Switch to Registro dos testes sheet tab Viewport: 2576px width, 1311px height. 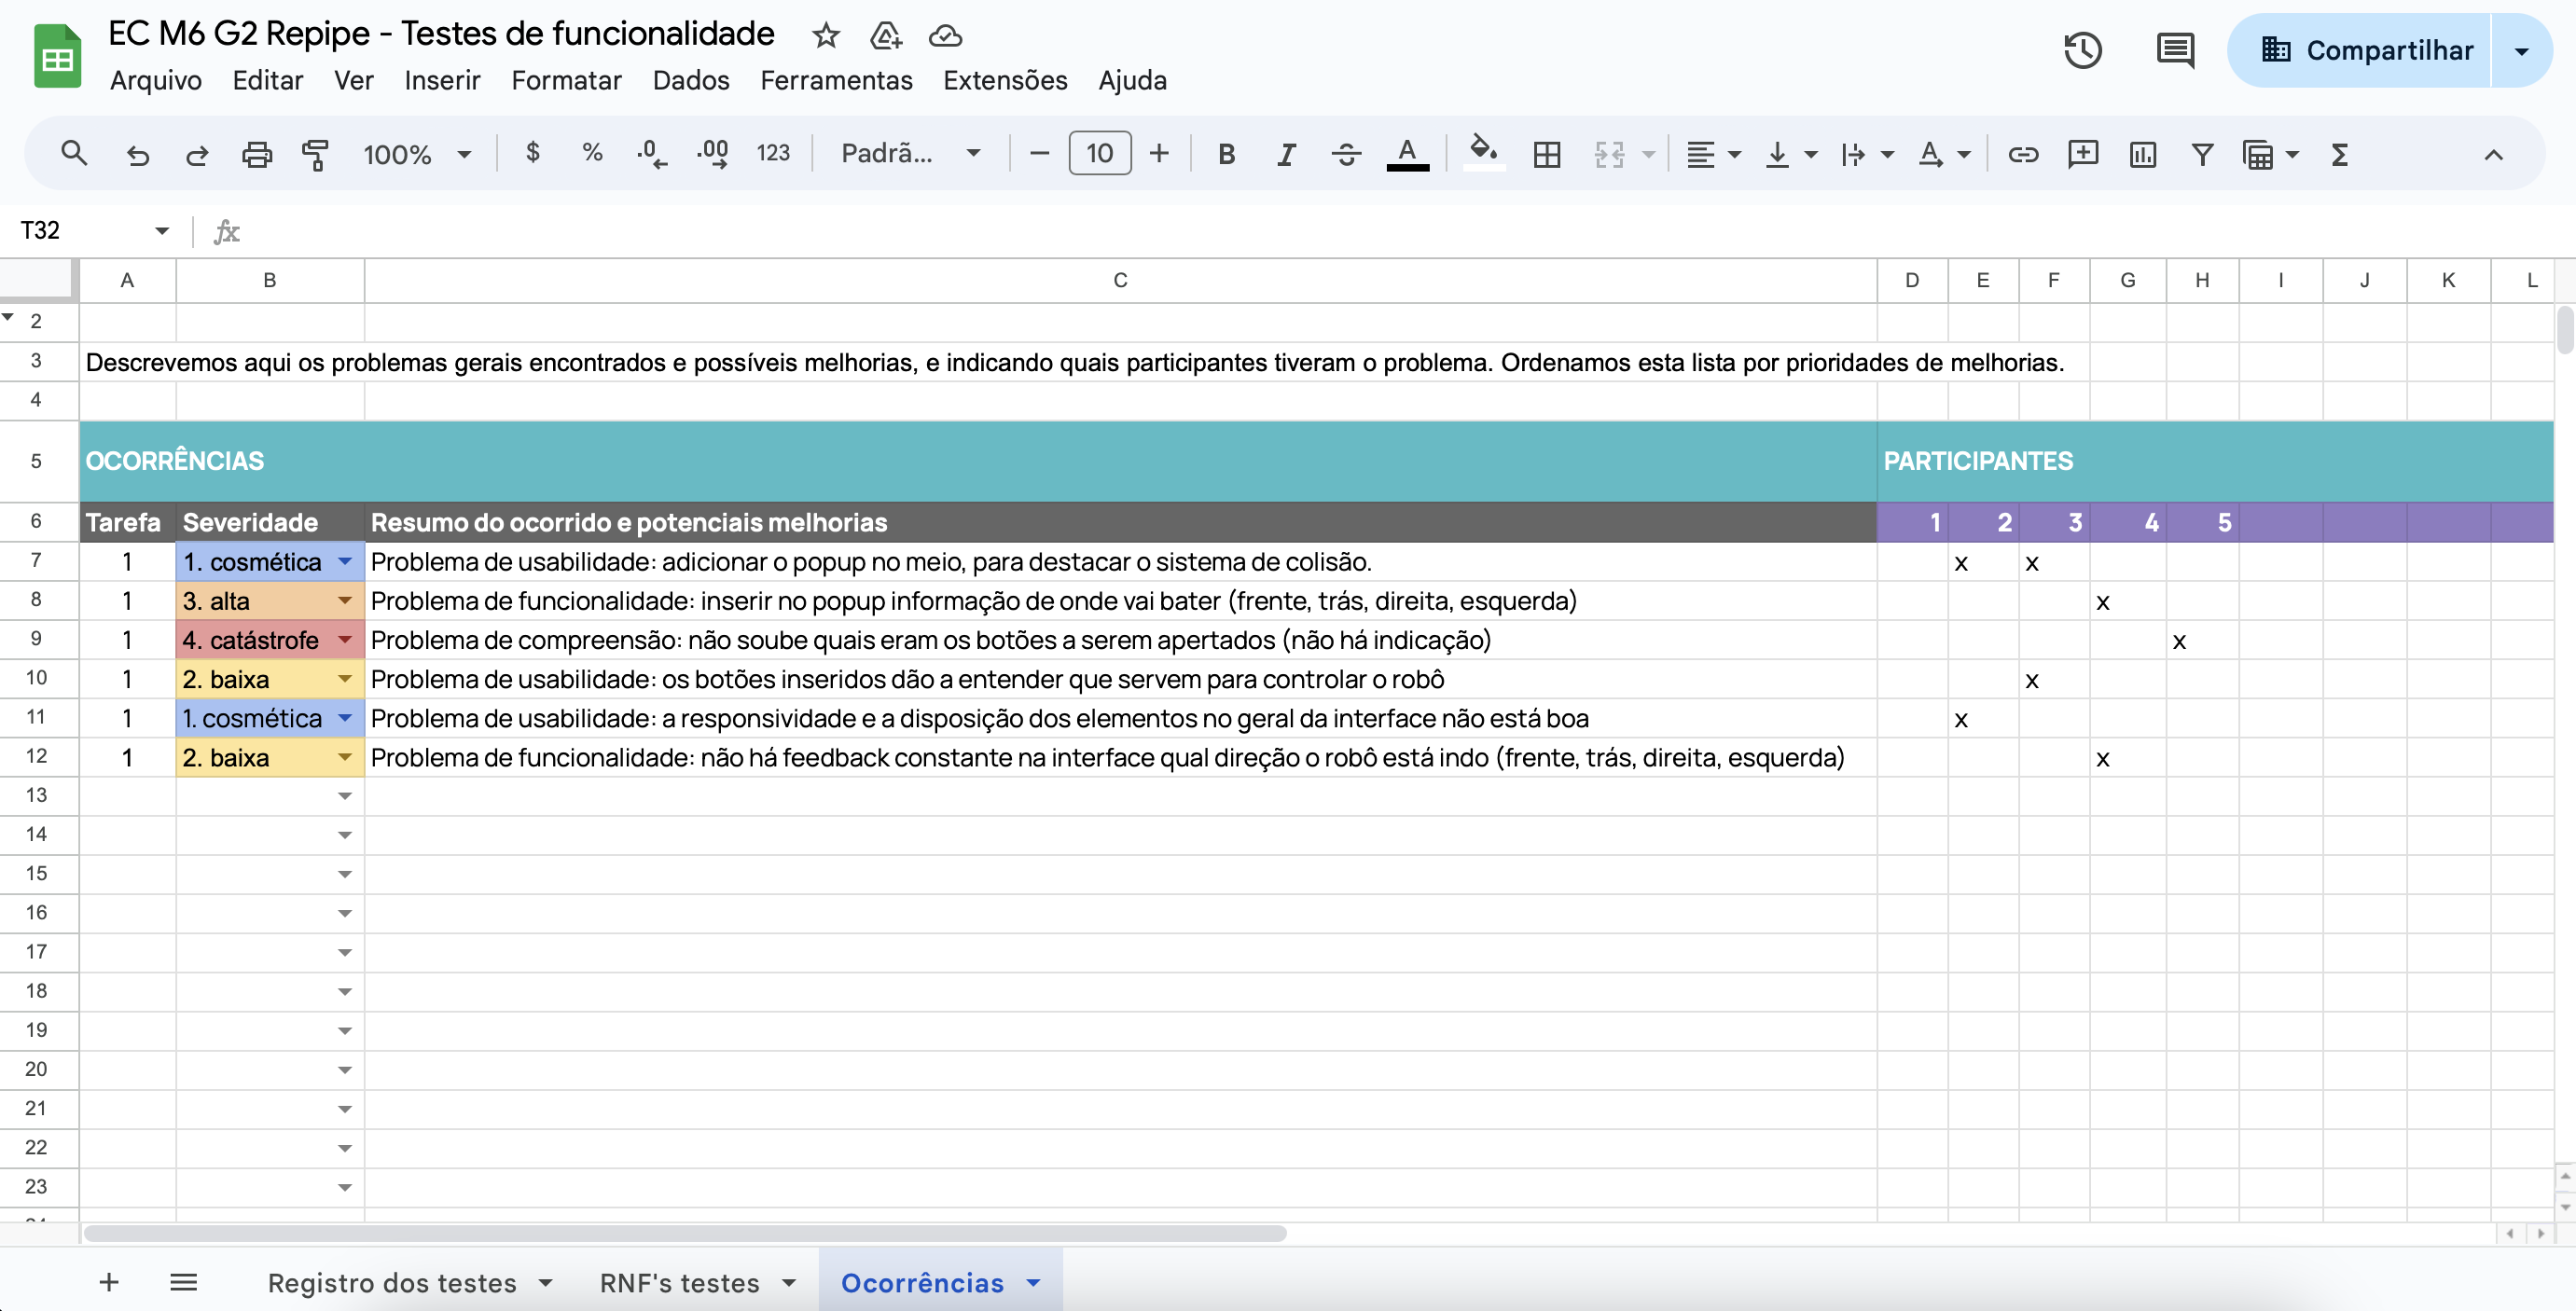tap(392, 1283)
